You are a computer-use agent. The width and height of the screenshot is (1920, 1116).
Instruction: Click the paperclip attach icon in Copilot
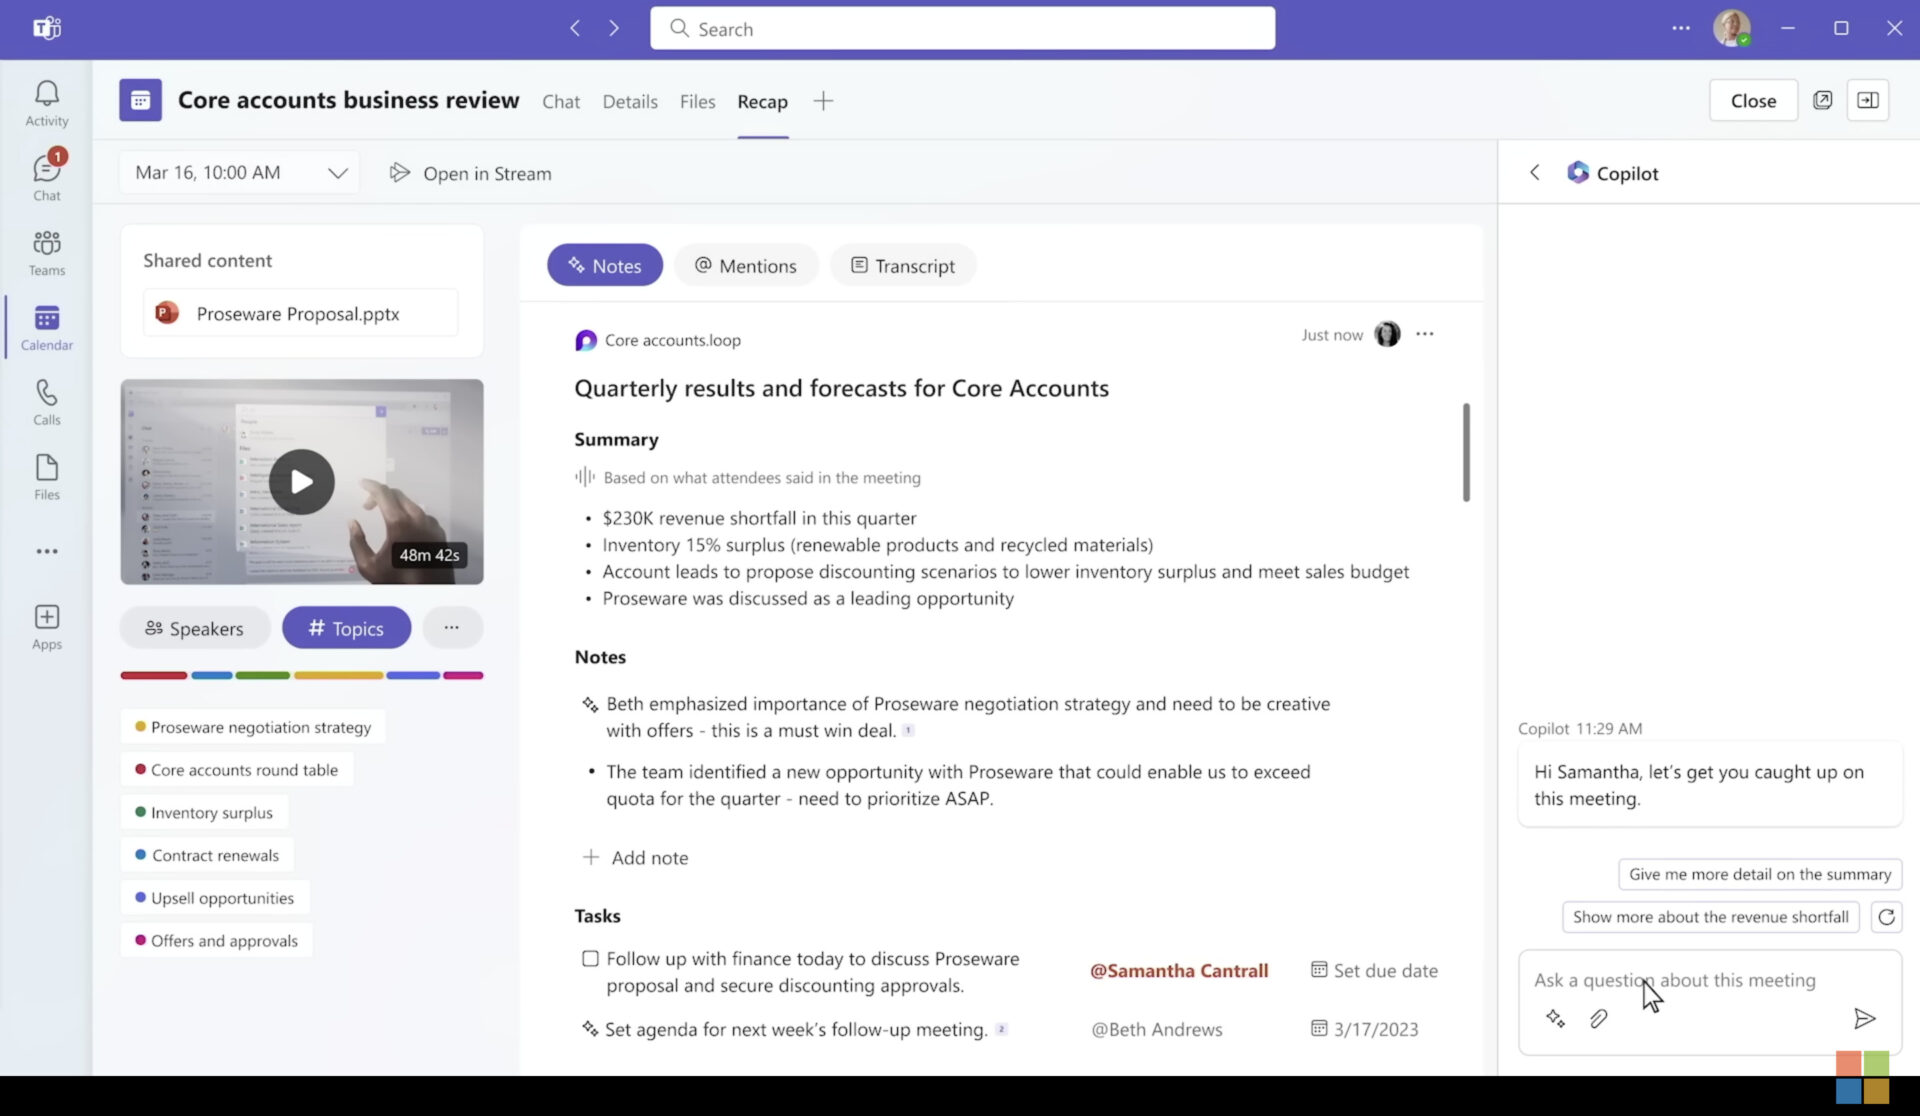[x=1598, y=1018]
